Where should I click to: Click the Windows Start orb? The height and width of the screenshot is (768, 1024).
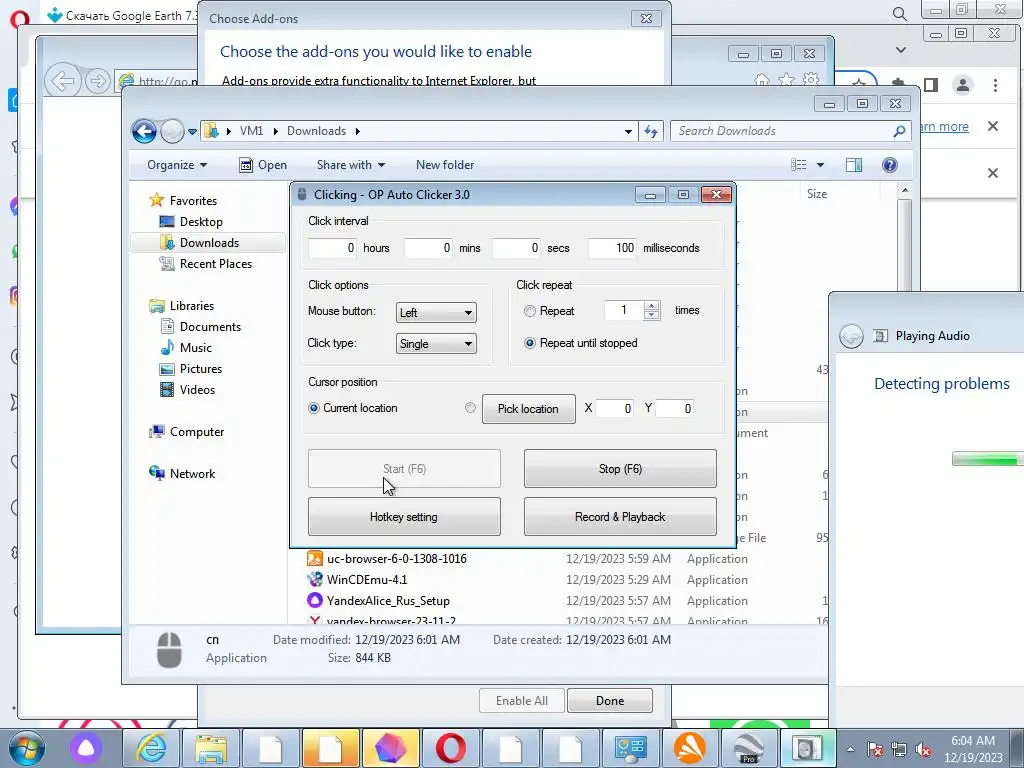[x=26, y=748]
